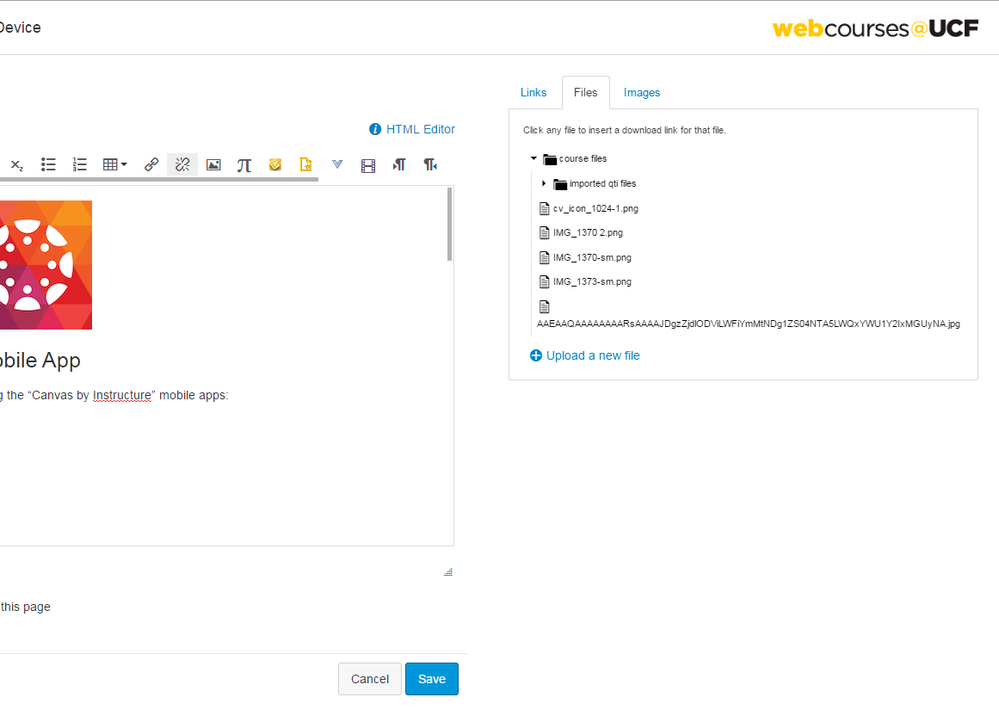Open the table insert dropdown

[115, 165]
